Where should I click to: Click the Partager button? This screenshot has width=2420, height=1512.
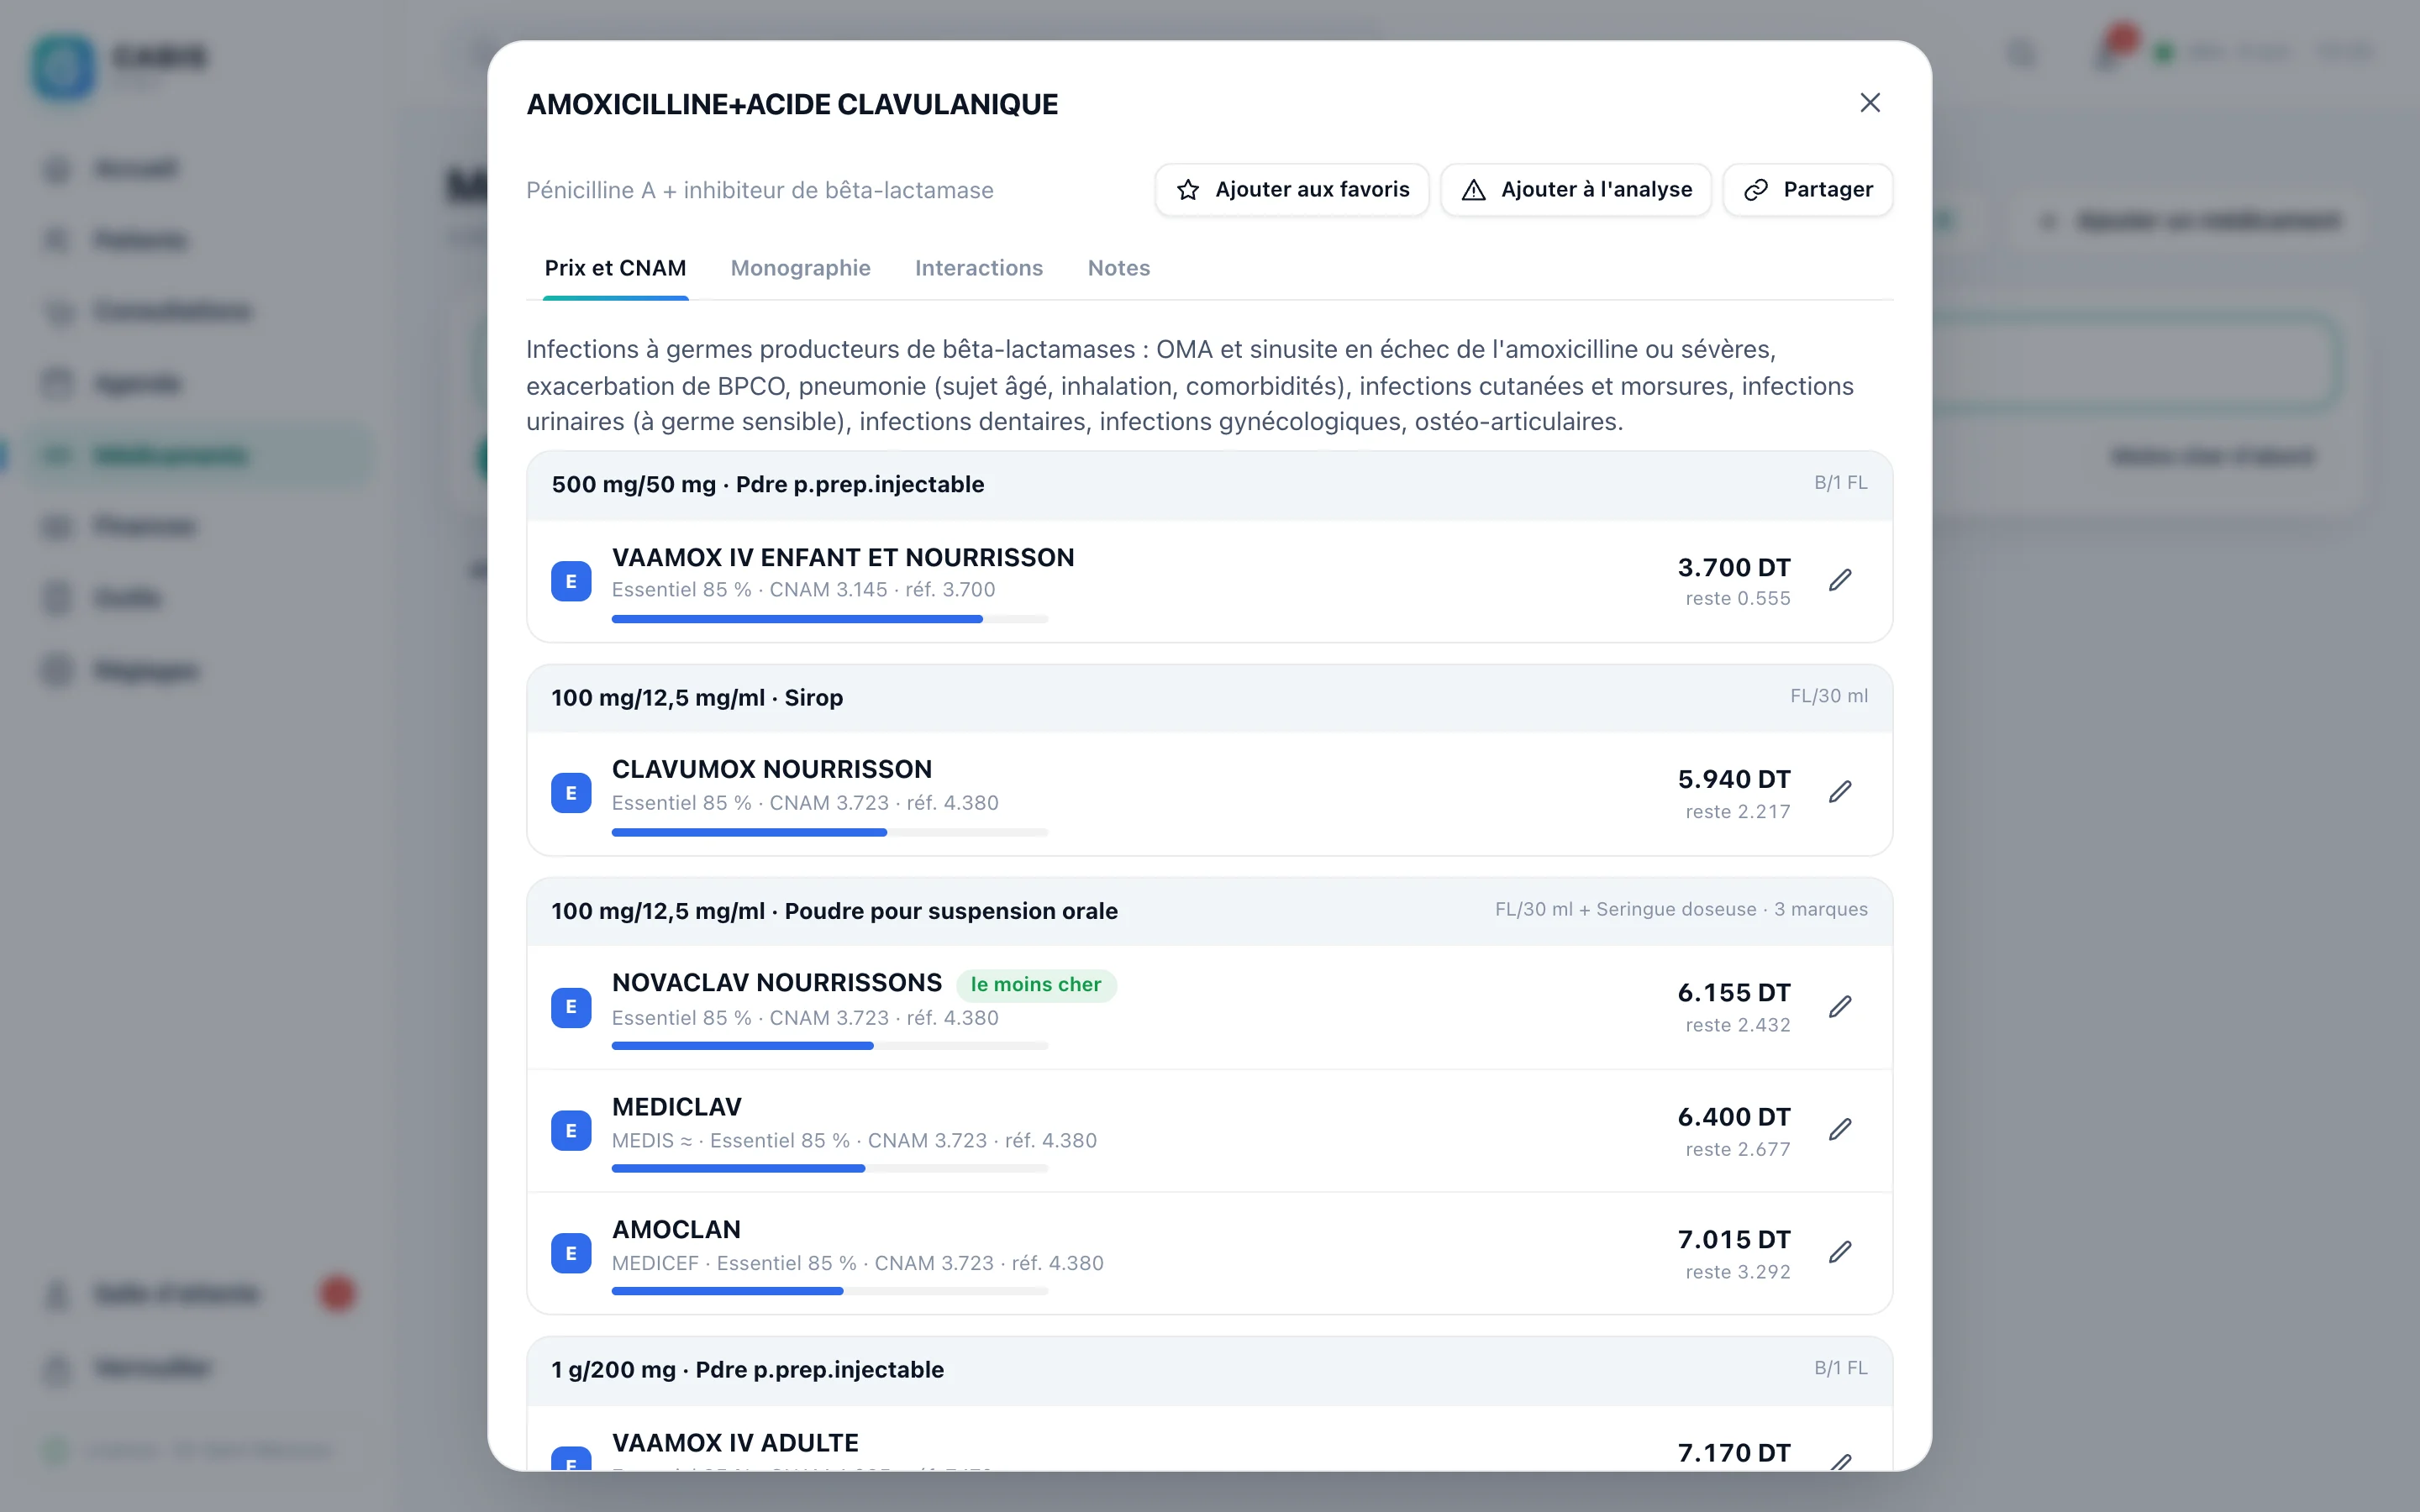point(1807,190)
